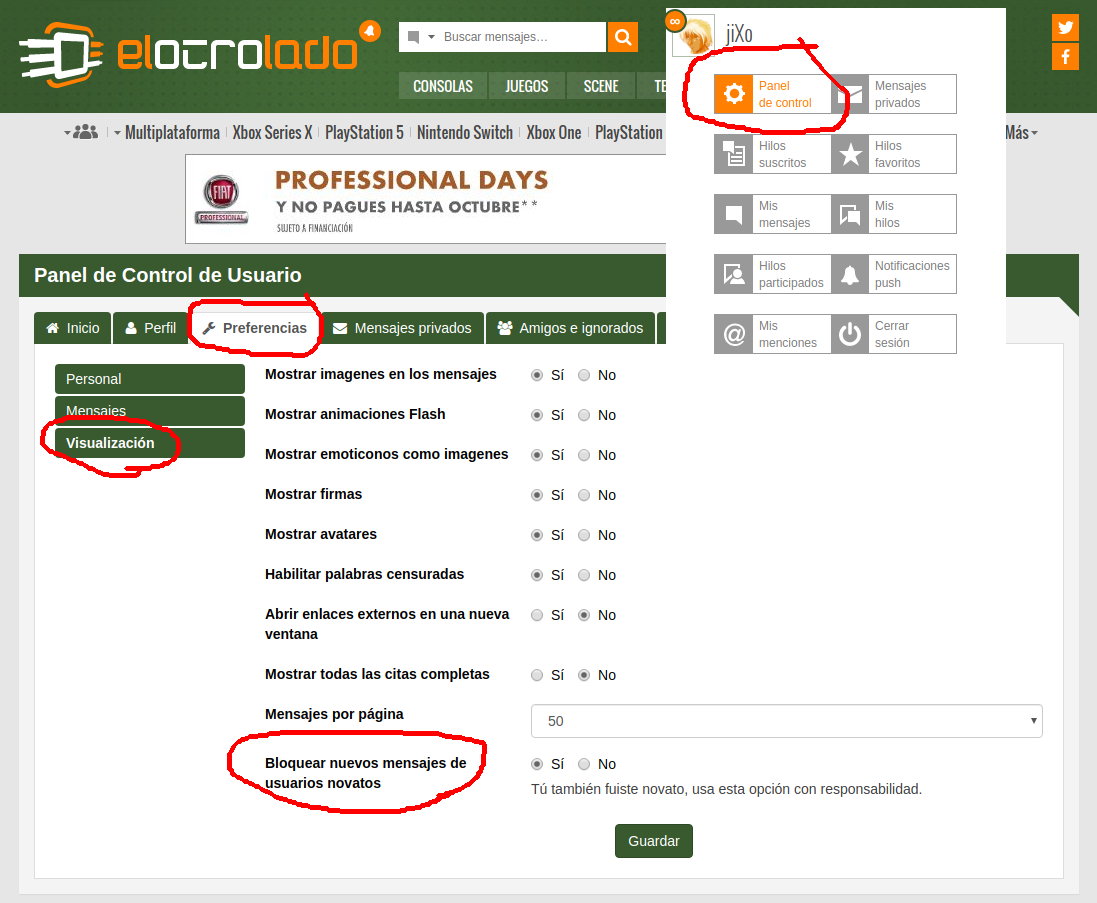Open the Twitter icon link
Image resolution: width=1097 pixels, height=903 pixels.
tap(1065, 27)
